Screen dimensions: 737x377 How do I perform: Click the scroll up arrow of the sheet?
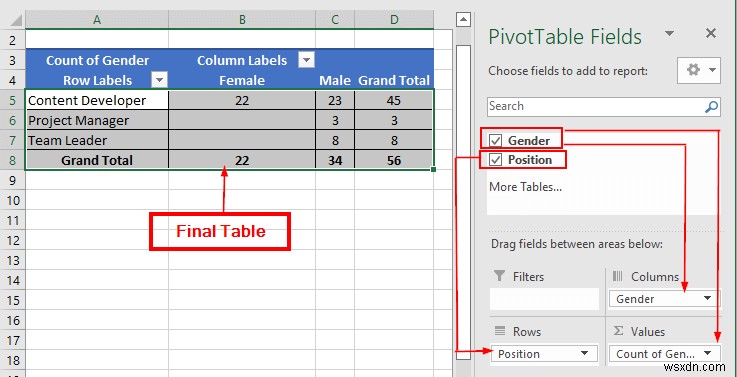463,19
